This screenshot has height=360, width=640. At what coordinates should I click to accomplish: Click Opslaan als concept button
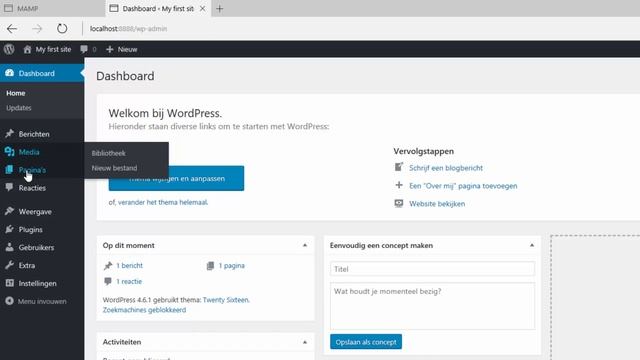point(366,342)
